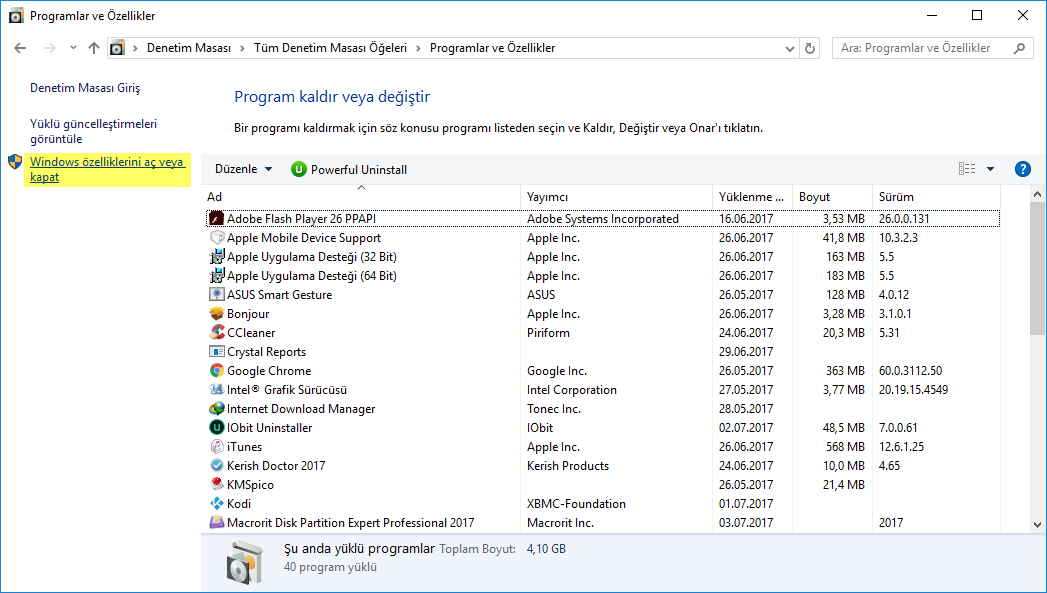Click the Denetim Masası breadcrumb
Viewport: 1047px width, 593px height.
point(189,48)
